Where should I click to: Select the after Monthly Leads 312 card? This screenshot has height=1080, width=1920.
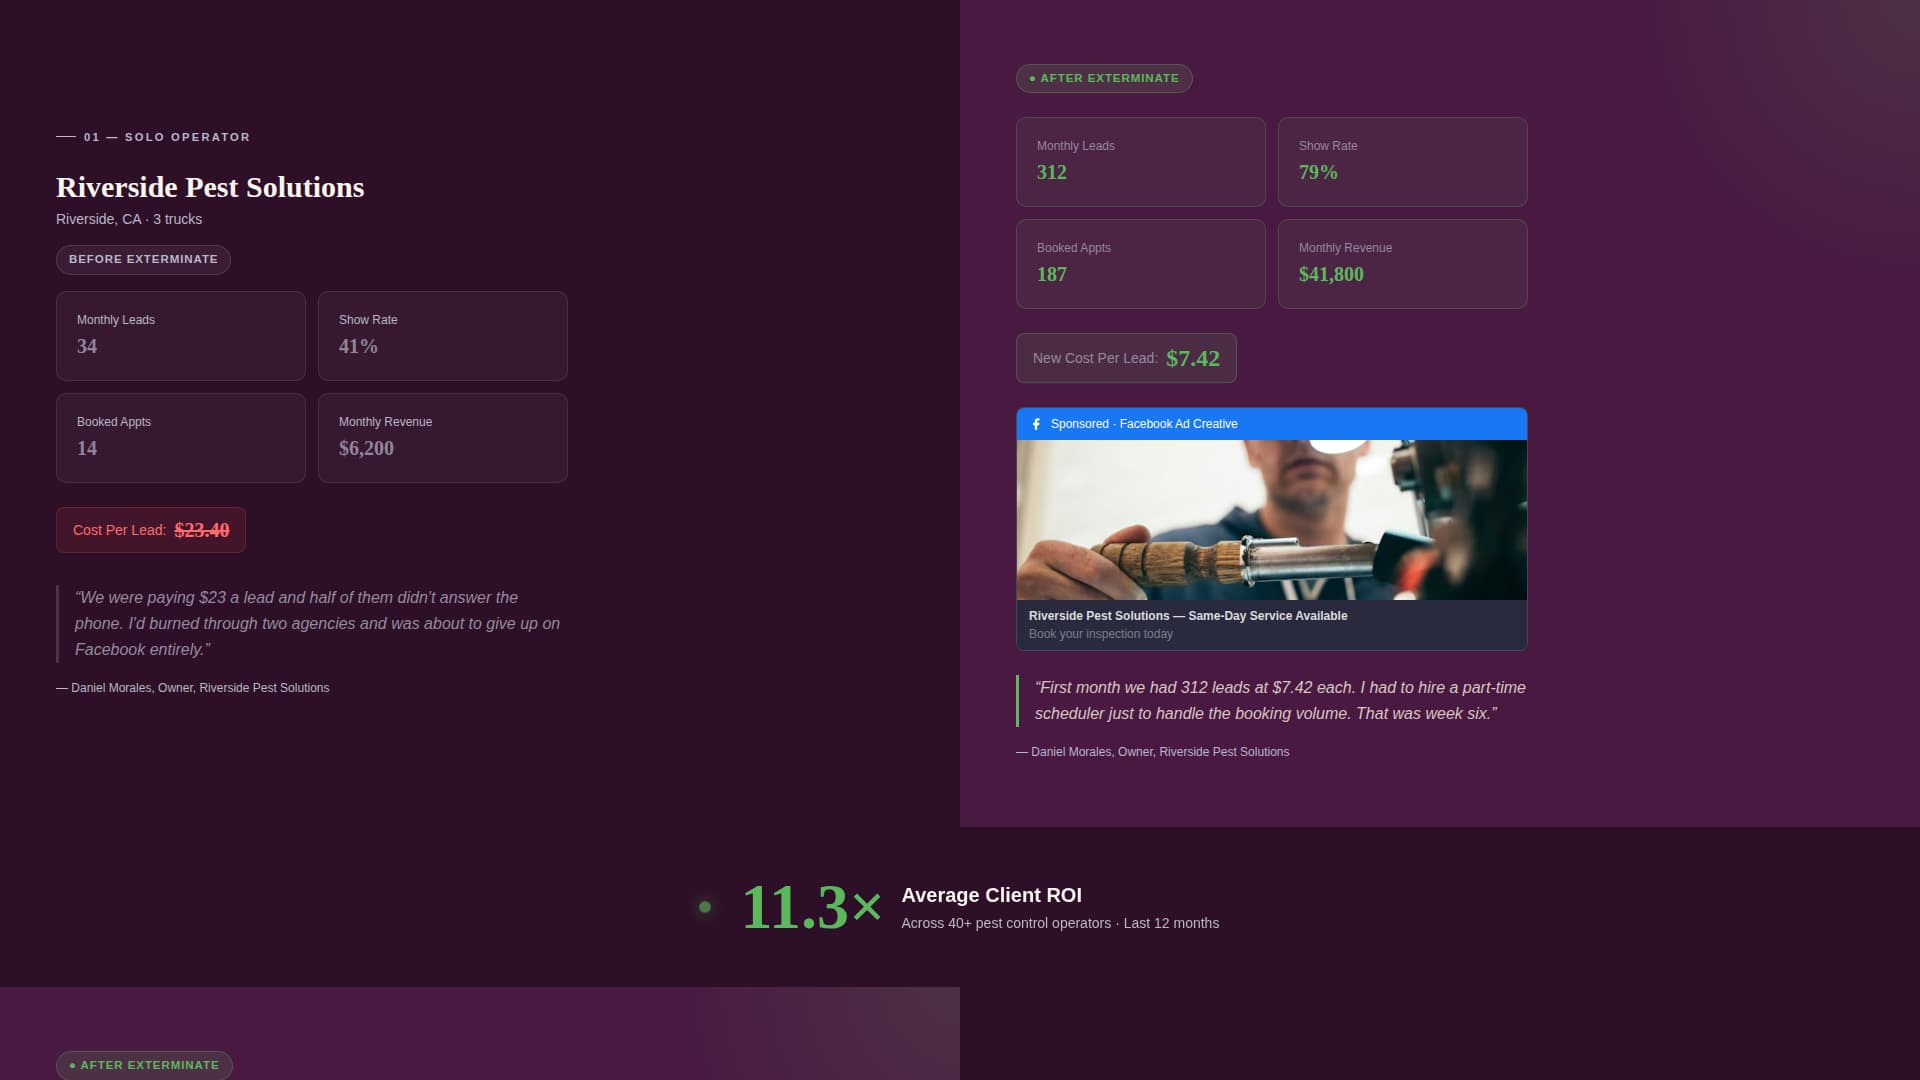click(x=1141, y=162)
